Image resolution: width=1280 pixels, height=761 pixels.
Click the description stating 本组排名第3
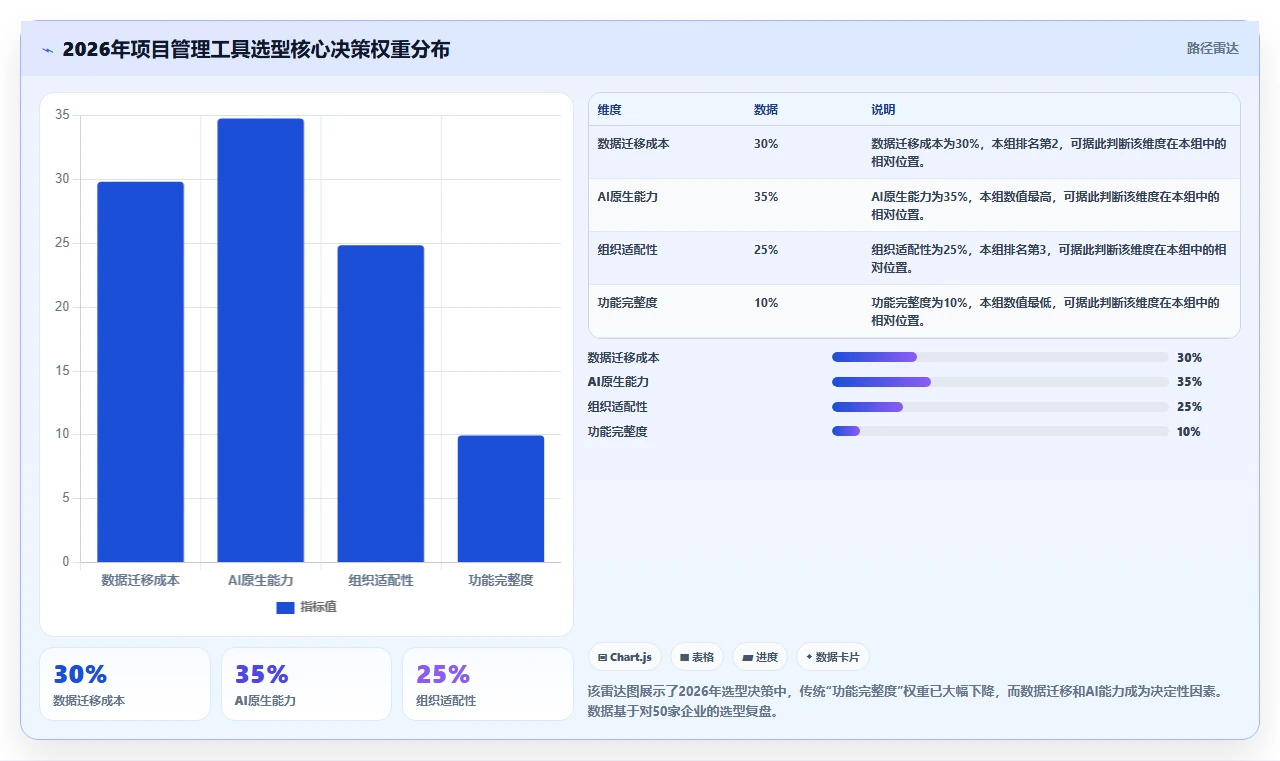point(1048,258)
